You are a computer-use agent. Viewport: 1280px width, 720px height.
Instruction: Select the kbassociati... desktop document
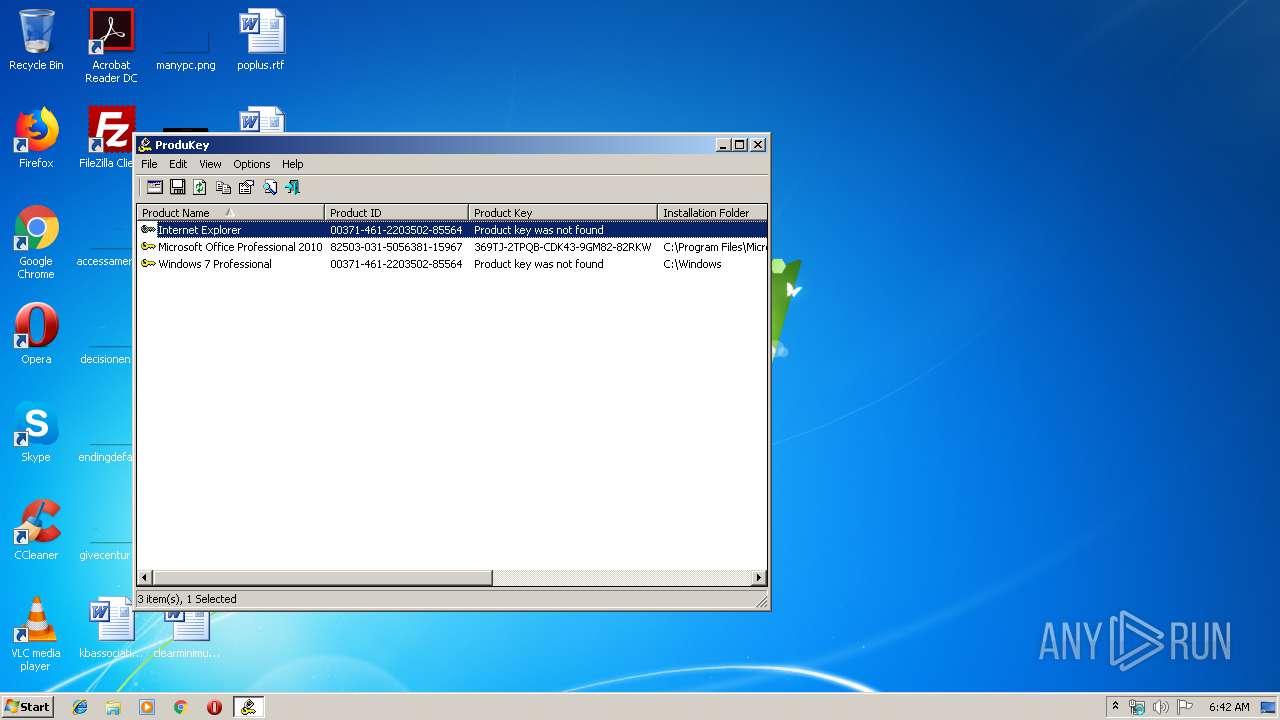[x=111, y=628]
